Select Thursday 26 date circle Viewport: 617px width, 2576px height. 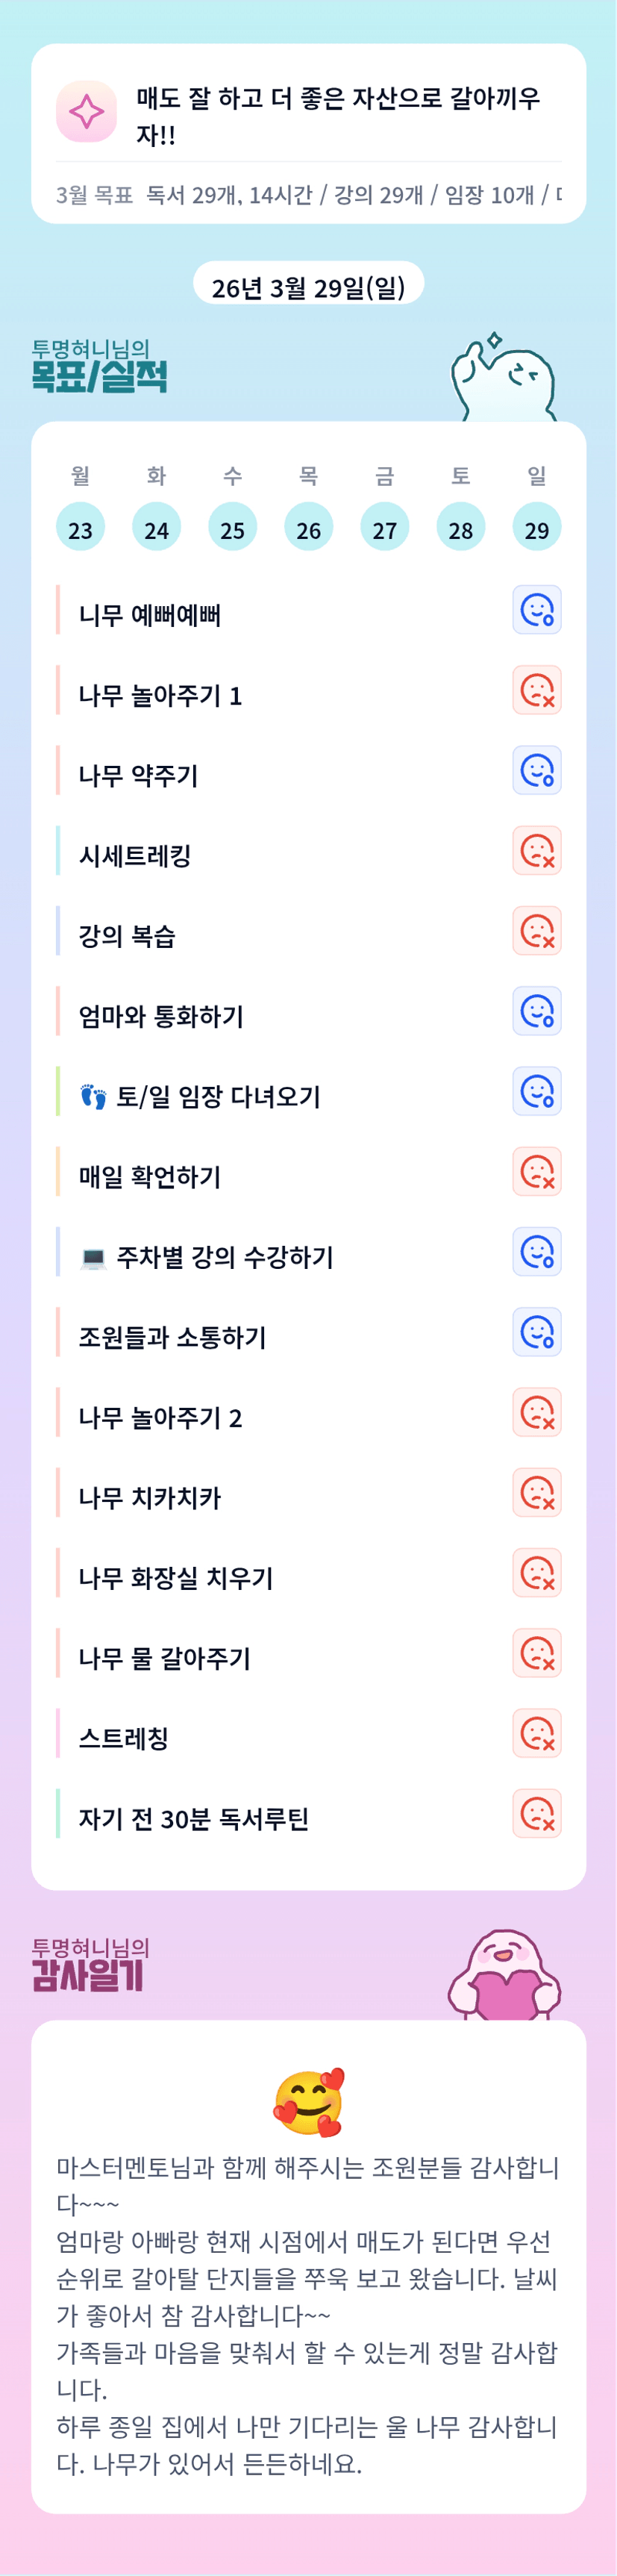308,528
